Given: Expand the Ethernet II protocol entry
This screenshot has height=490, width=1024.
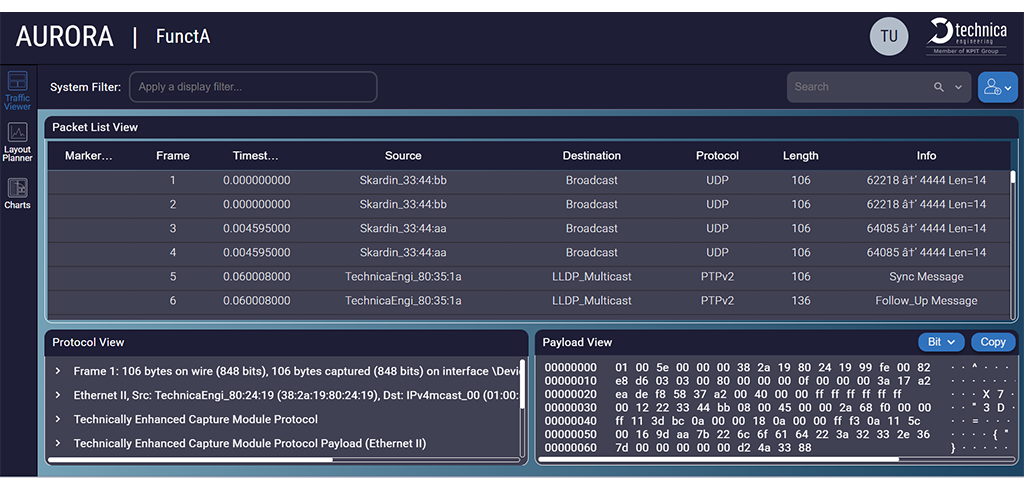Looking at the screenshot, I should (58, 395).
